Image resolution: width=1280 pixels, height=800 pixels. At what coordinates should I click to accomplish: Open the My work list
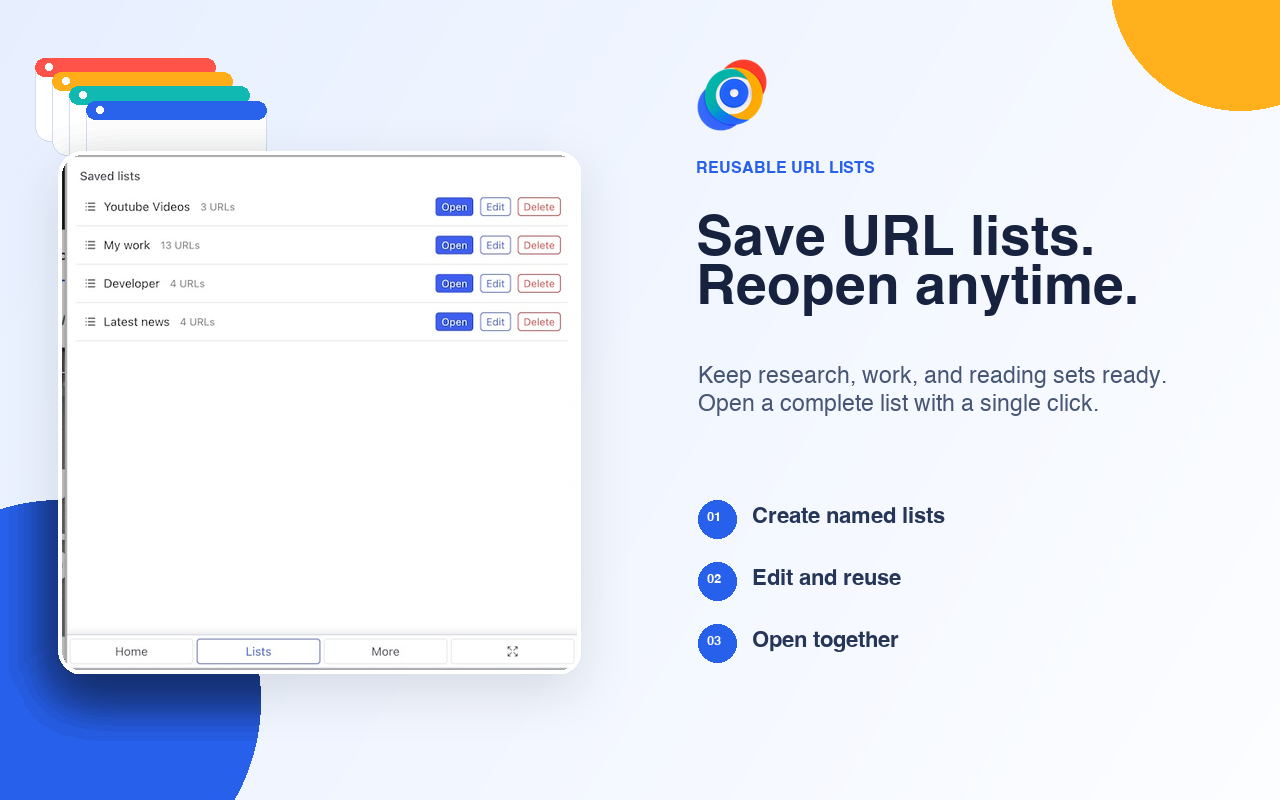coord(454,245)
